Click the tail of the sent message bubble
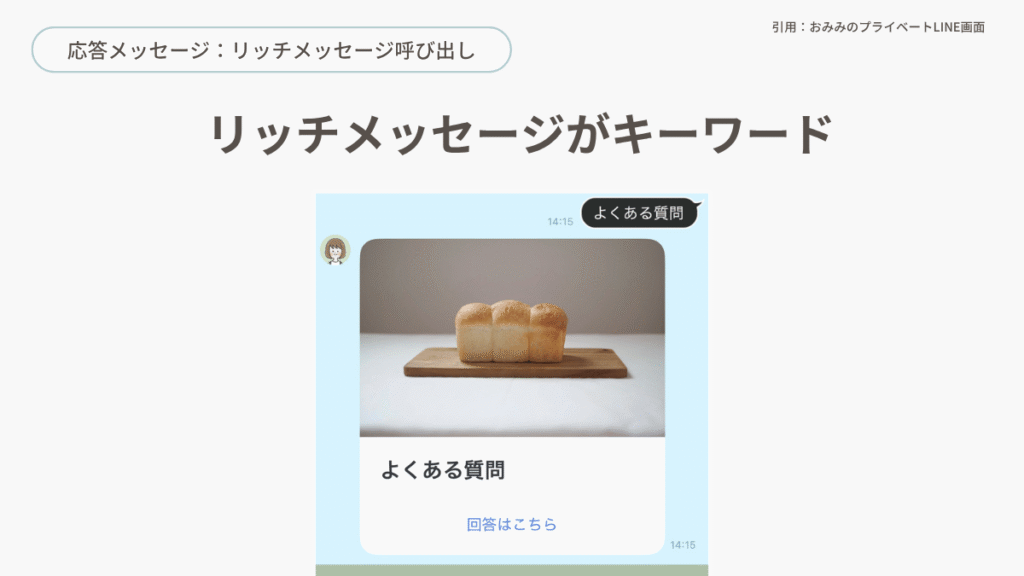Screen dimensions: 1024x576 (697, 205)
